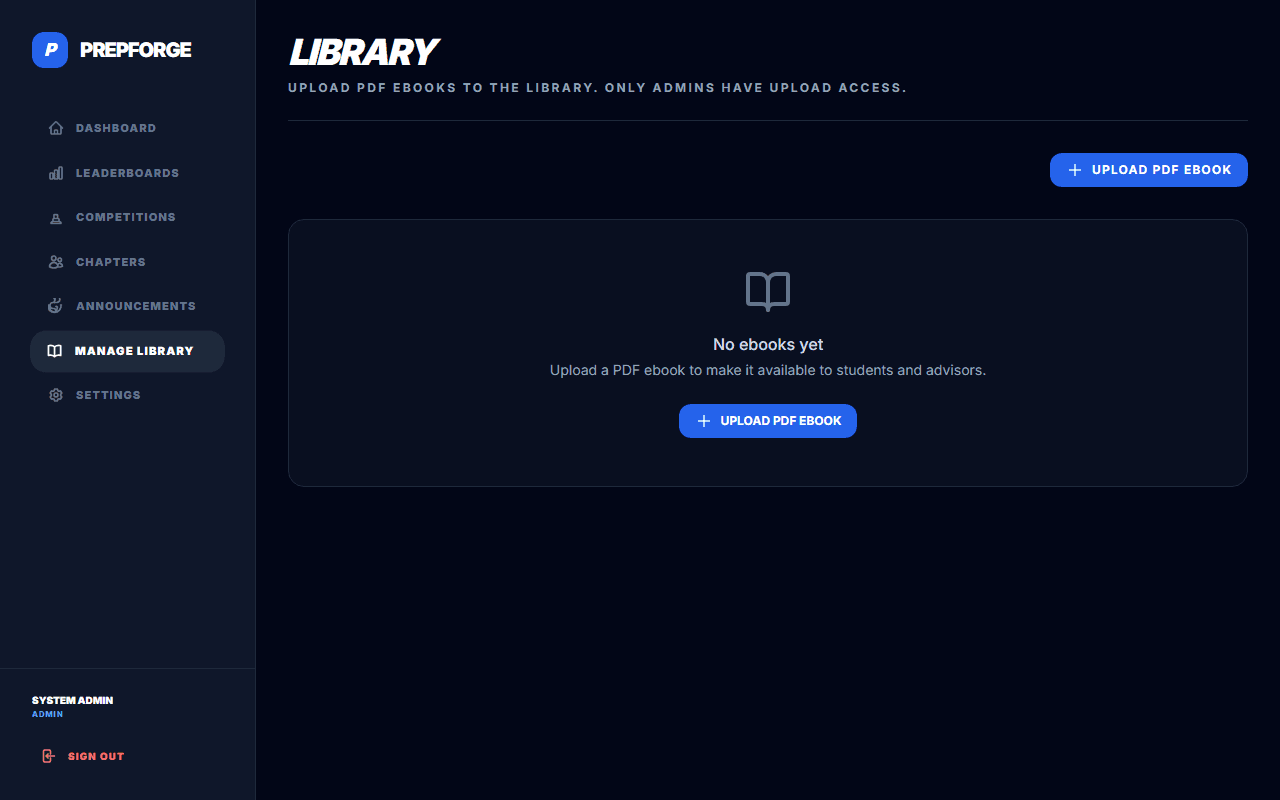Navigate to the Leaderboards section

127,172
